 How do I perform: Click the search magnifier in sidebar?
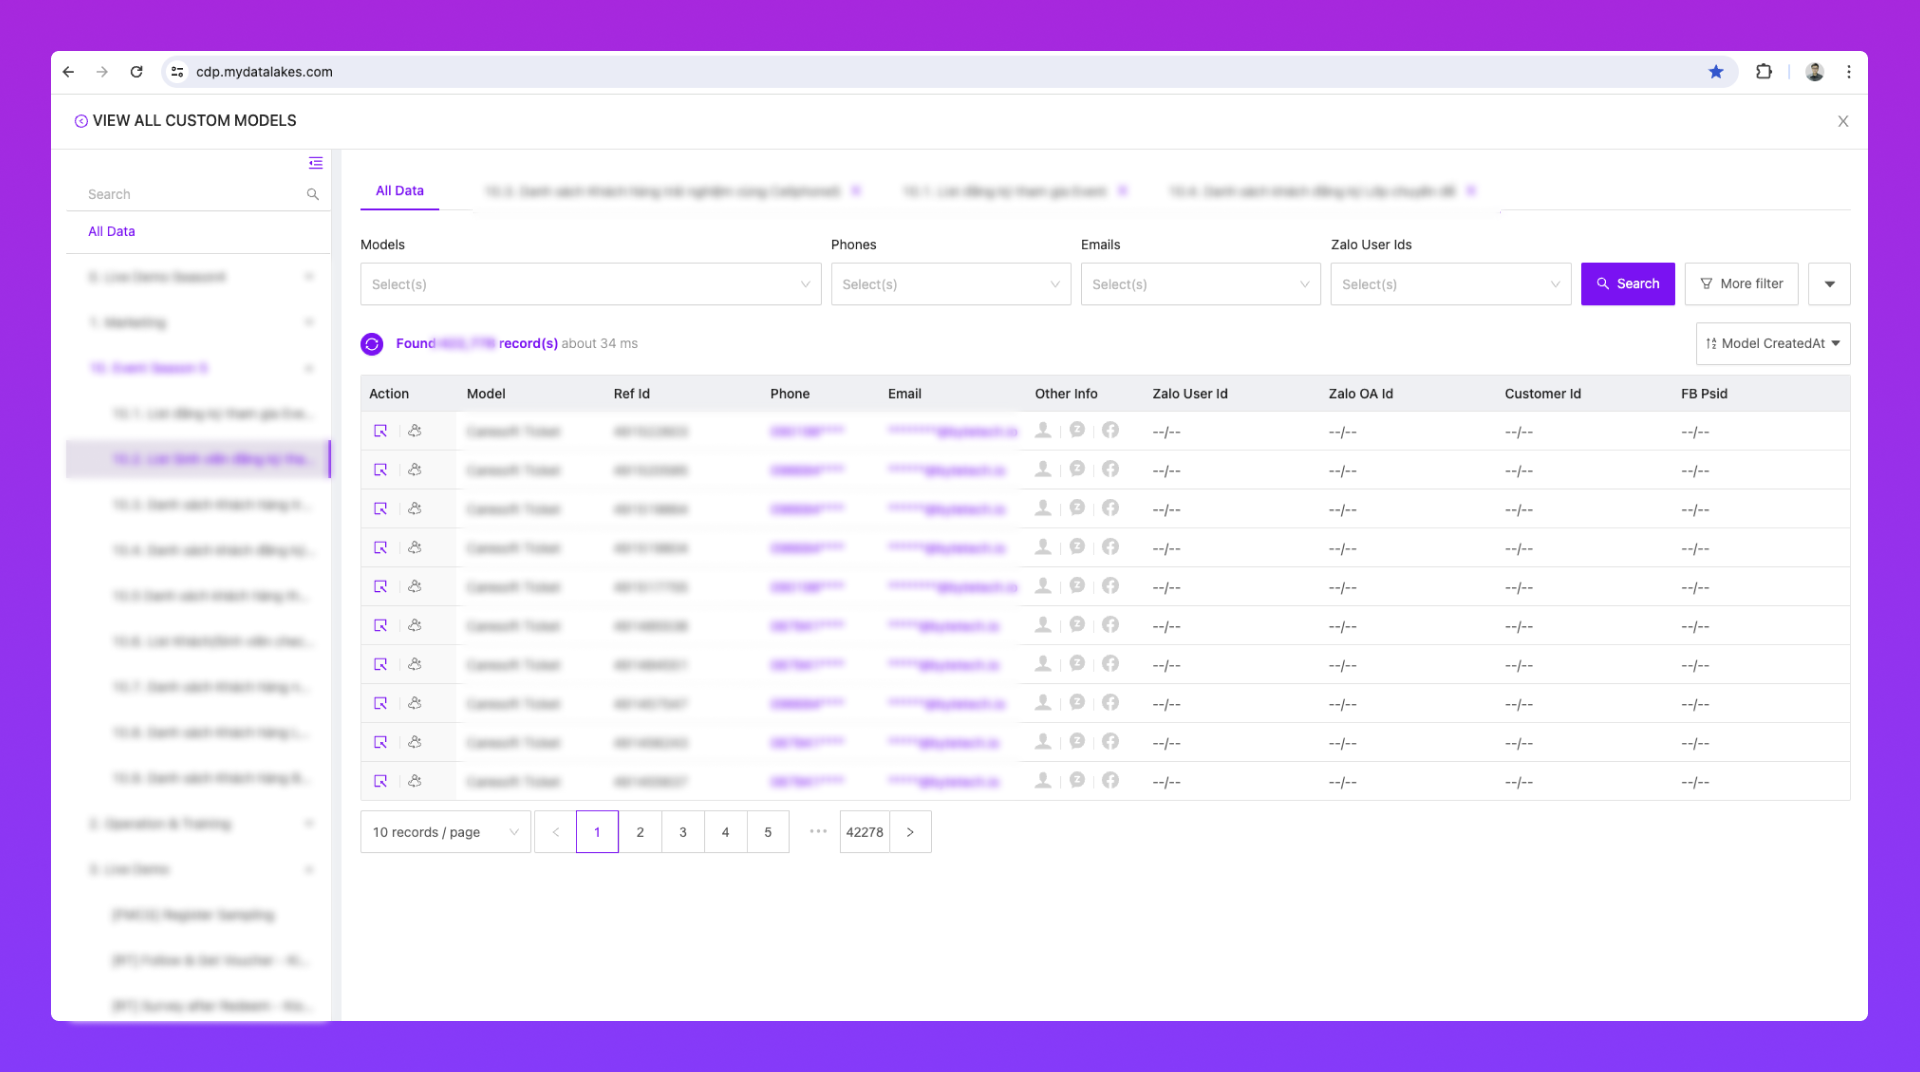pos(313,194)
